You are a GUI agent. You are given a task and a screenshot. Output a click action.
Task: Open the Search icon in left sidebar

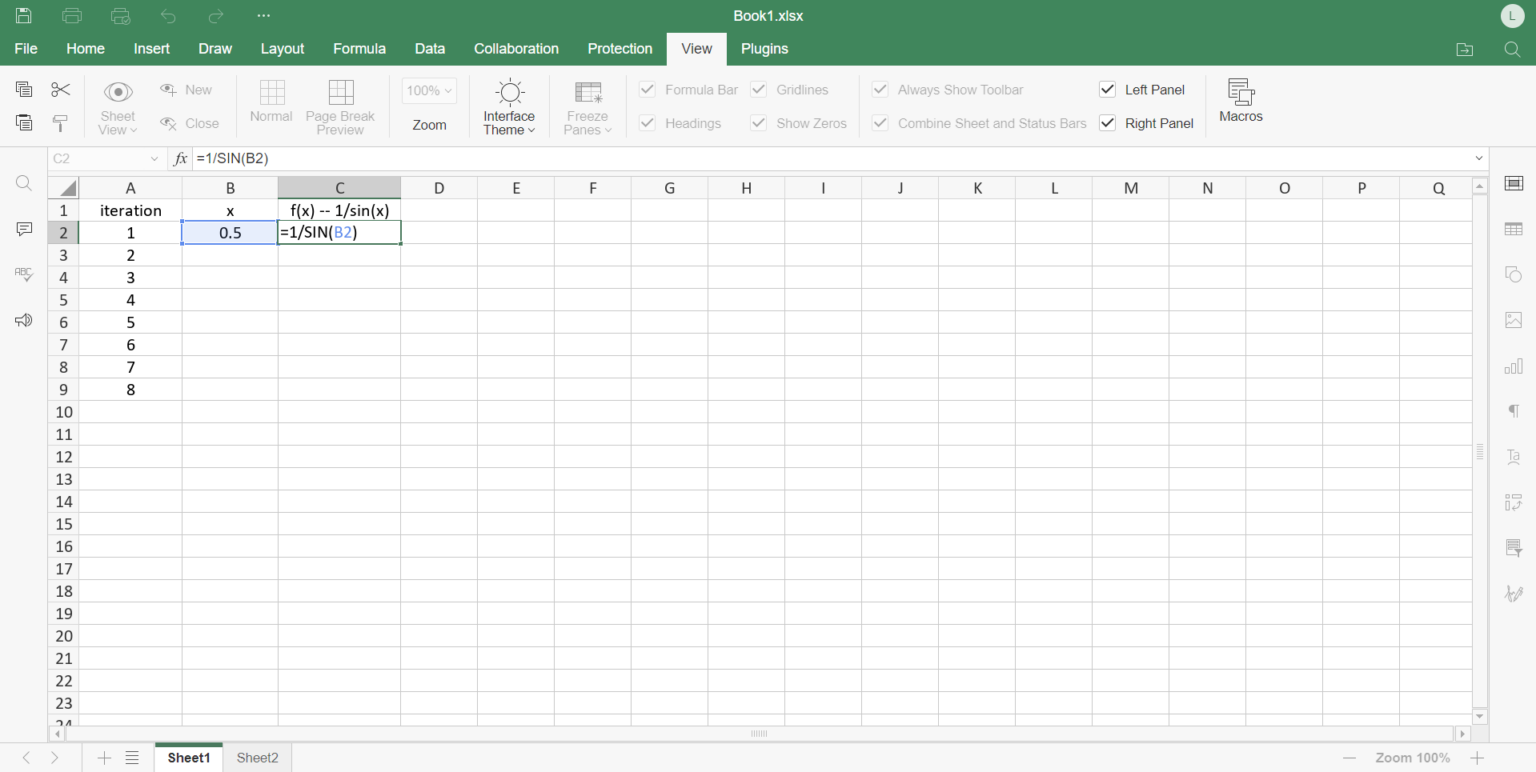point(24,184)
